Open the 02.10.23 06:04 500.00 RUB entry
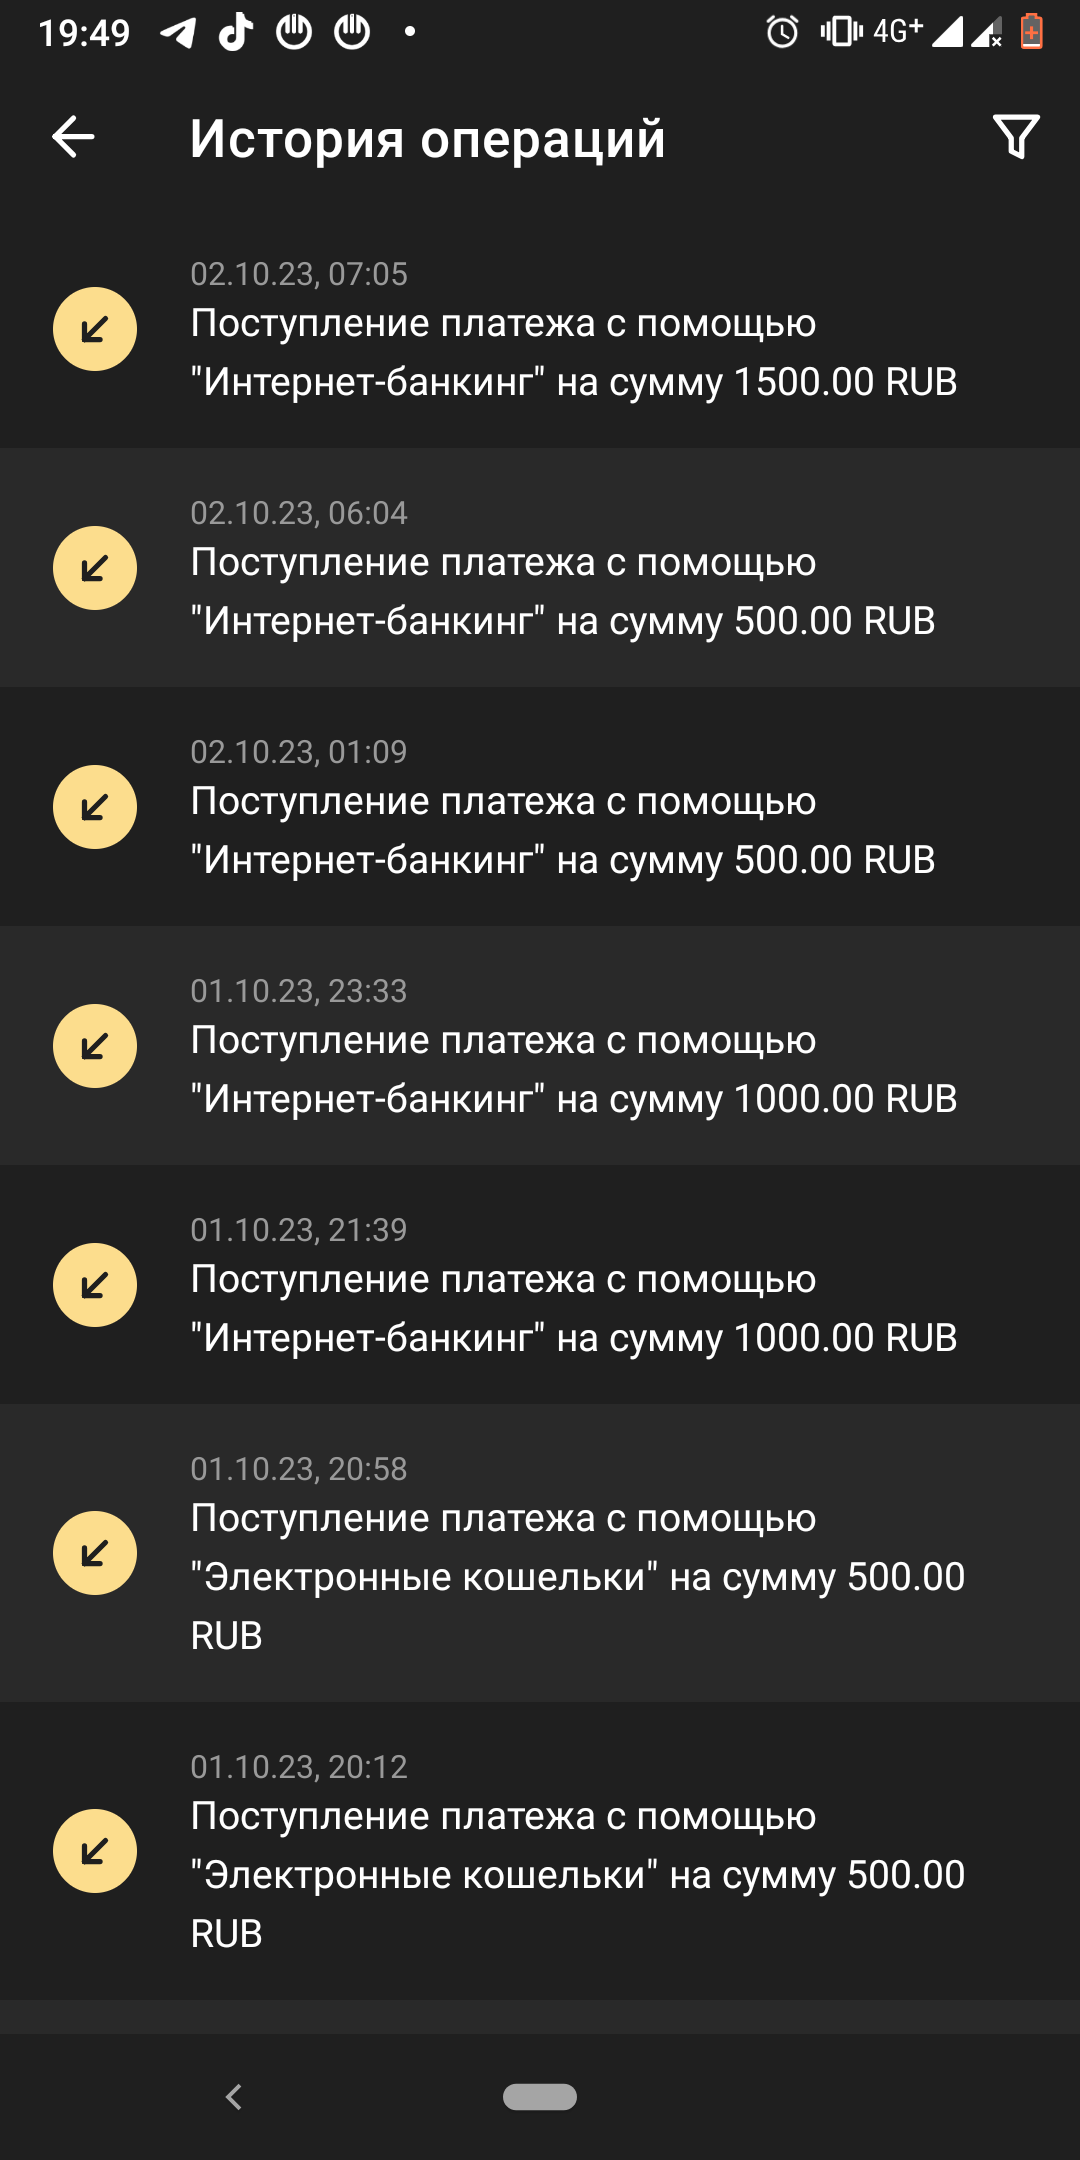 [x=563, y=591]
